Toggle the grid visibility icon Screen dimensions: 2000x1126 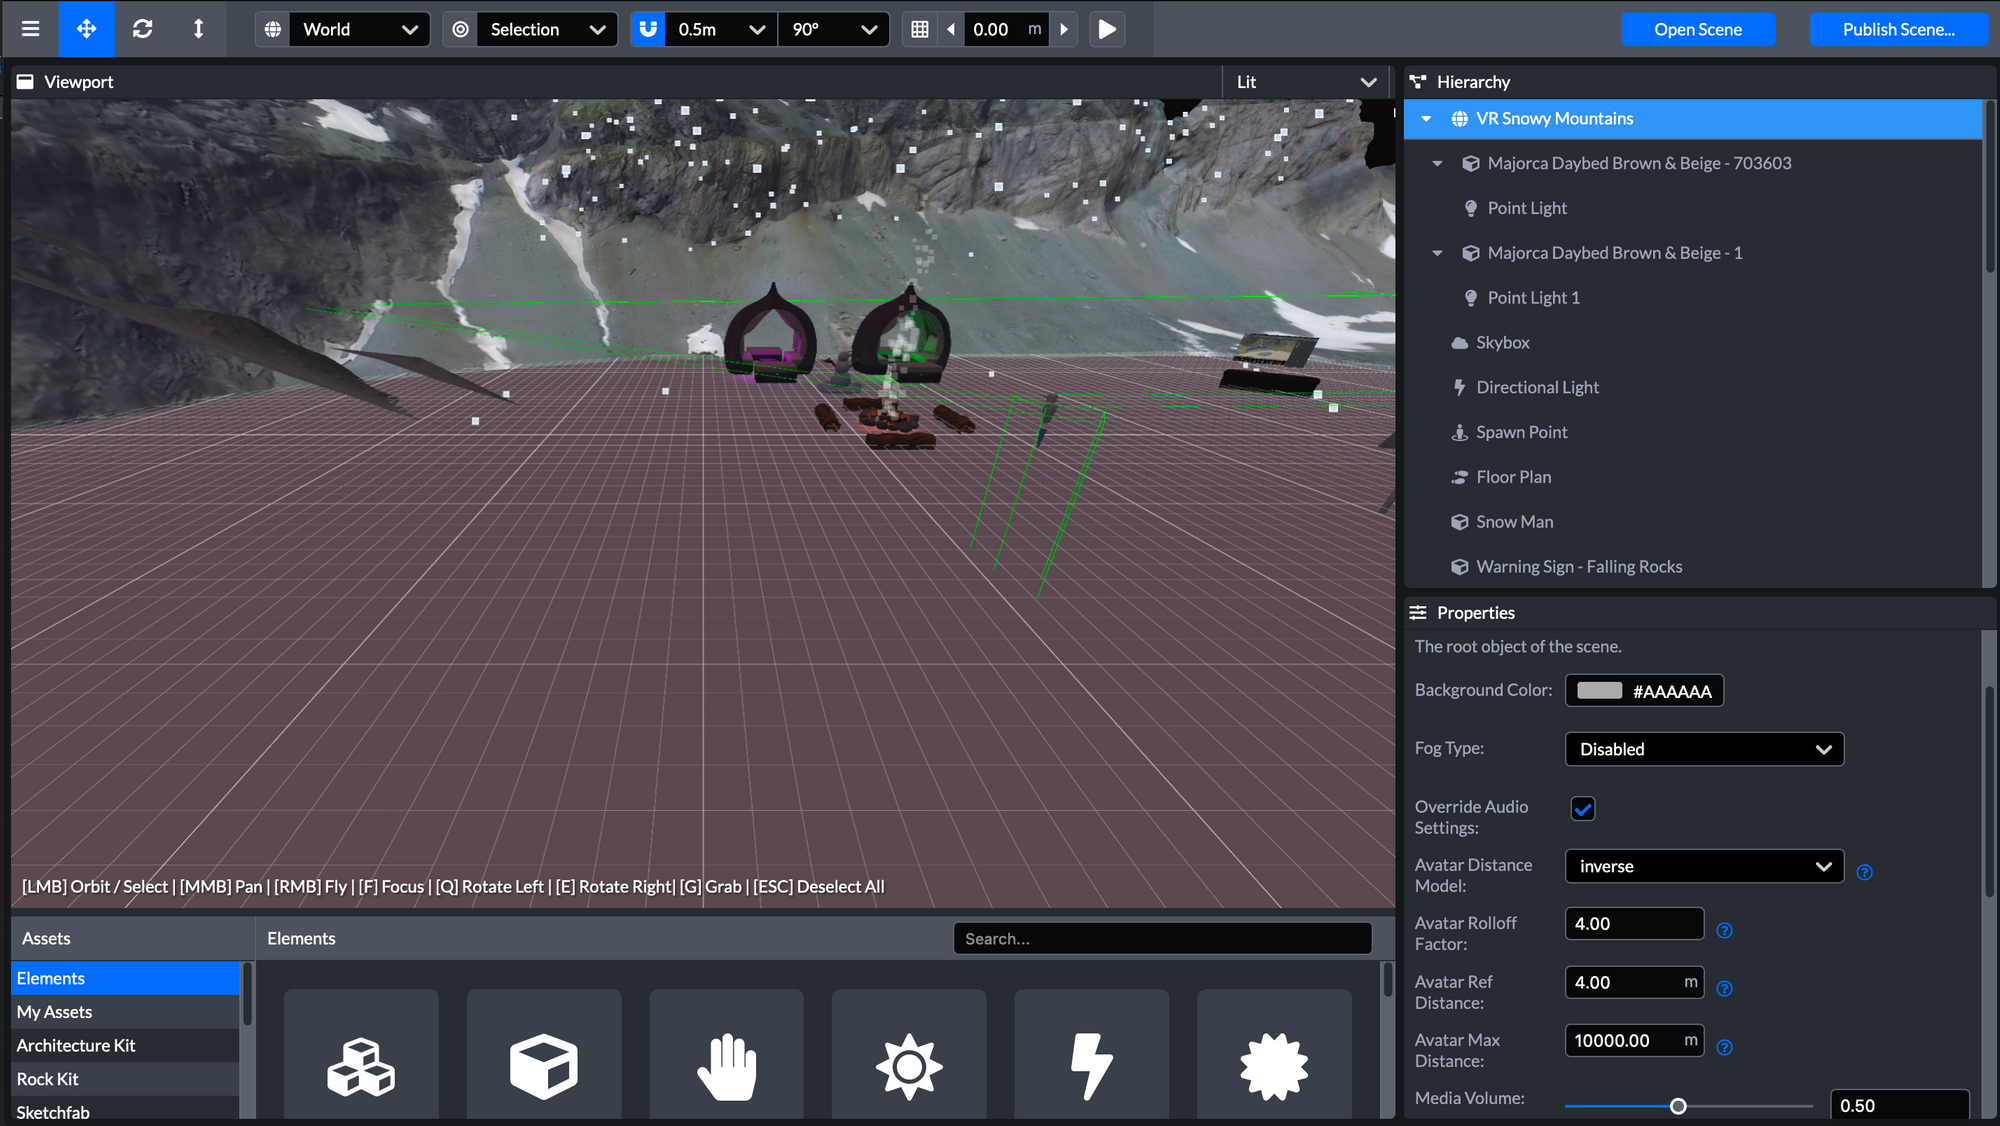(x=920, y=29)
